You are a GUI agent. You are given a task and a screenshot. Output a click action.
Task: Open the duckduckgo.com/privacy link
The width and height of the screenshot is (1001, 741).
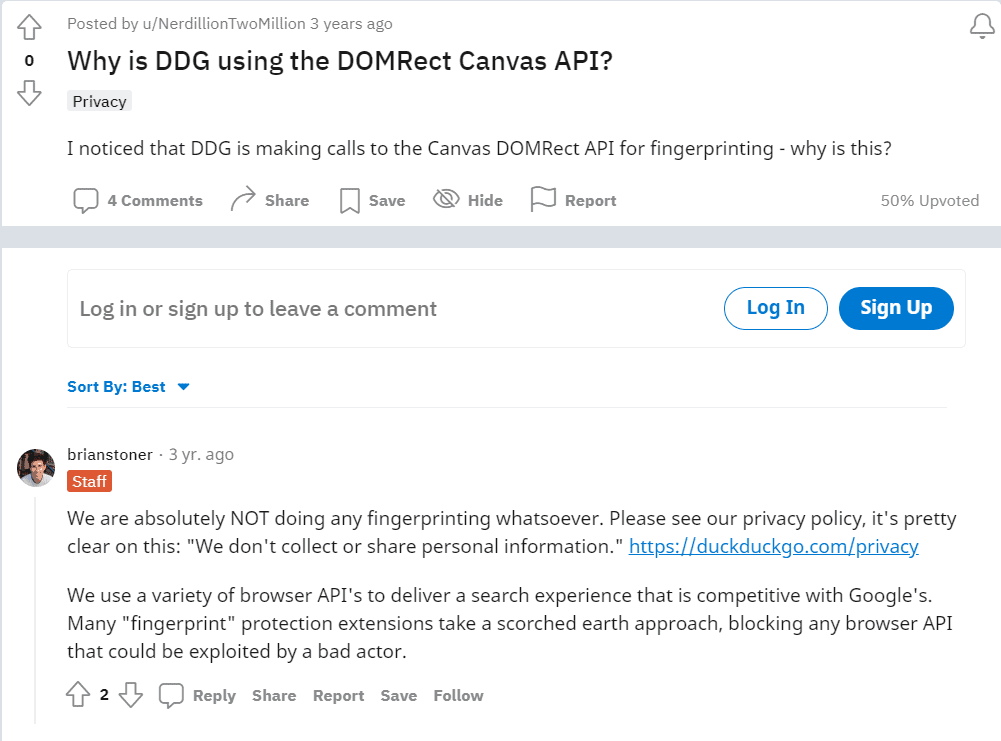774,546
